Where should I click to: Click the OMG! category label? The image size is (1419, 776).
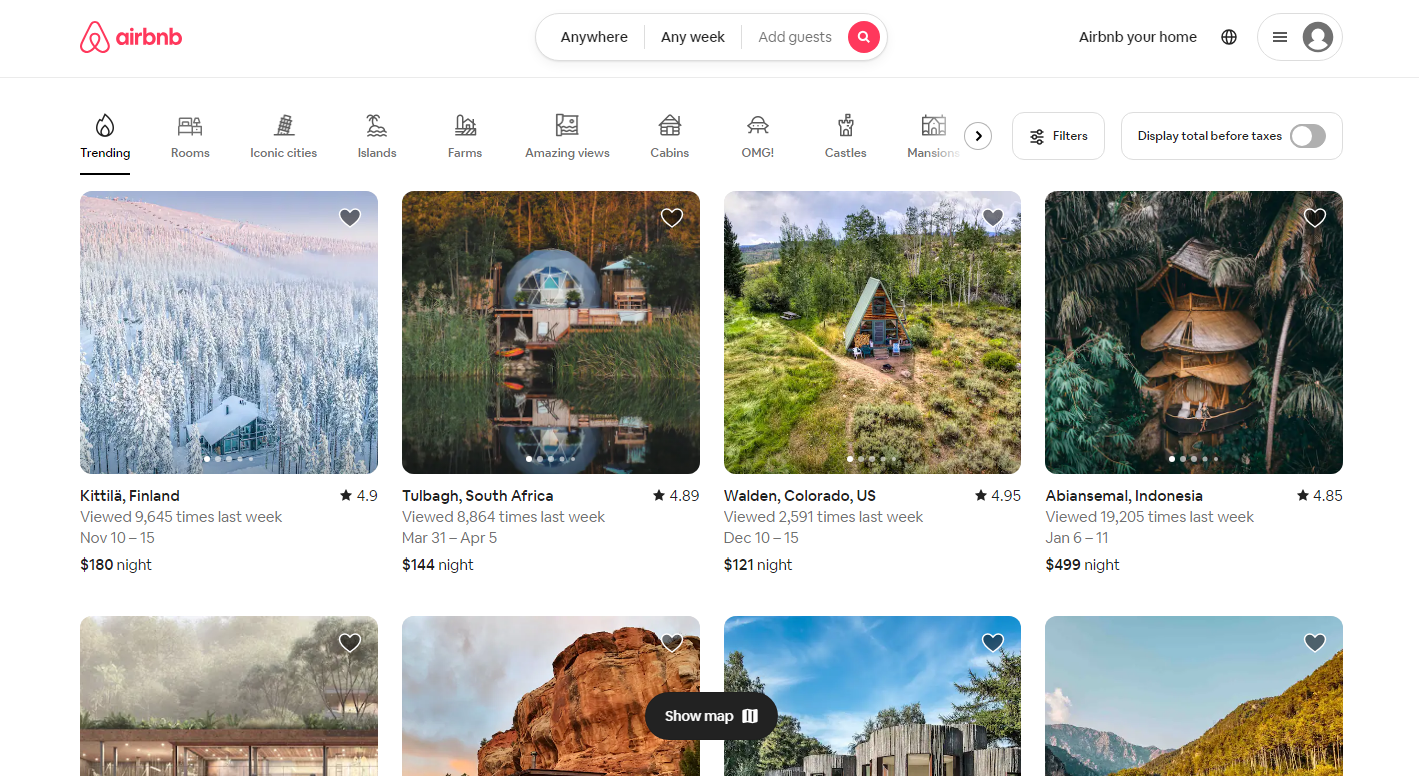pos(758,153)
